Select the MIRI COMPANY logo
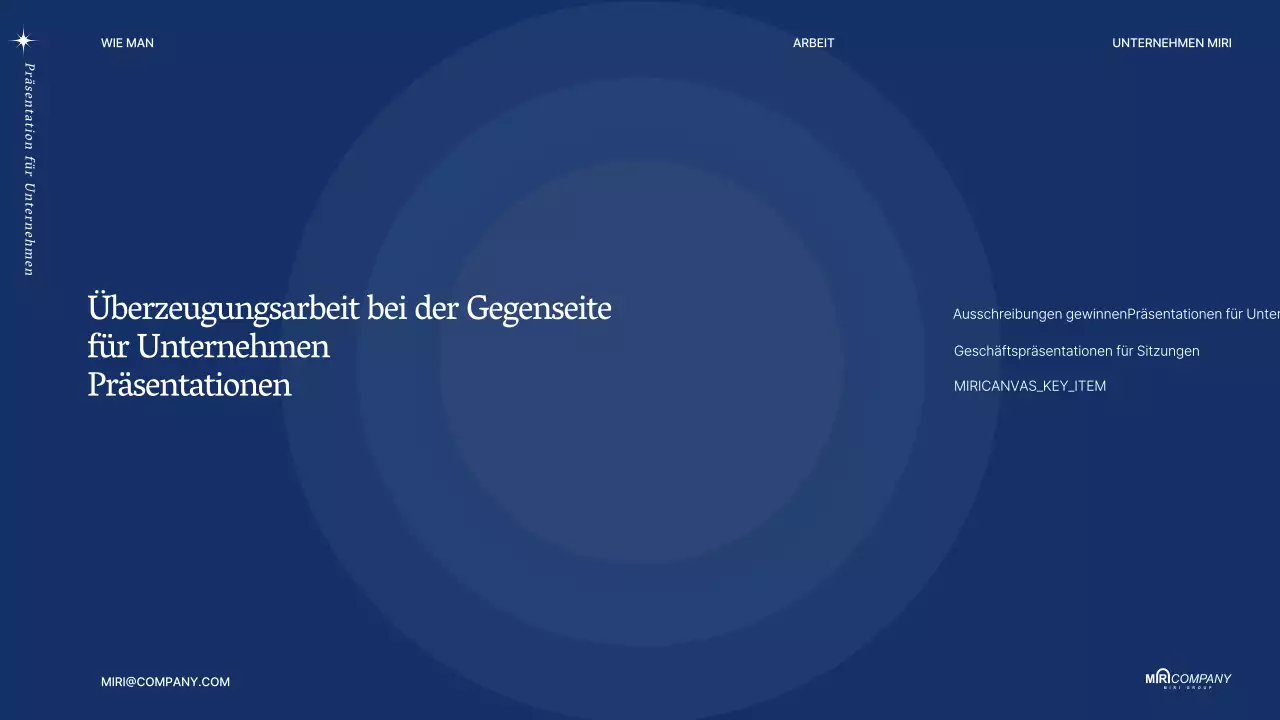This screenshot has height=720, width=1280. pos(1186,677)
